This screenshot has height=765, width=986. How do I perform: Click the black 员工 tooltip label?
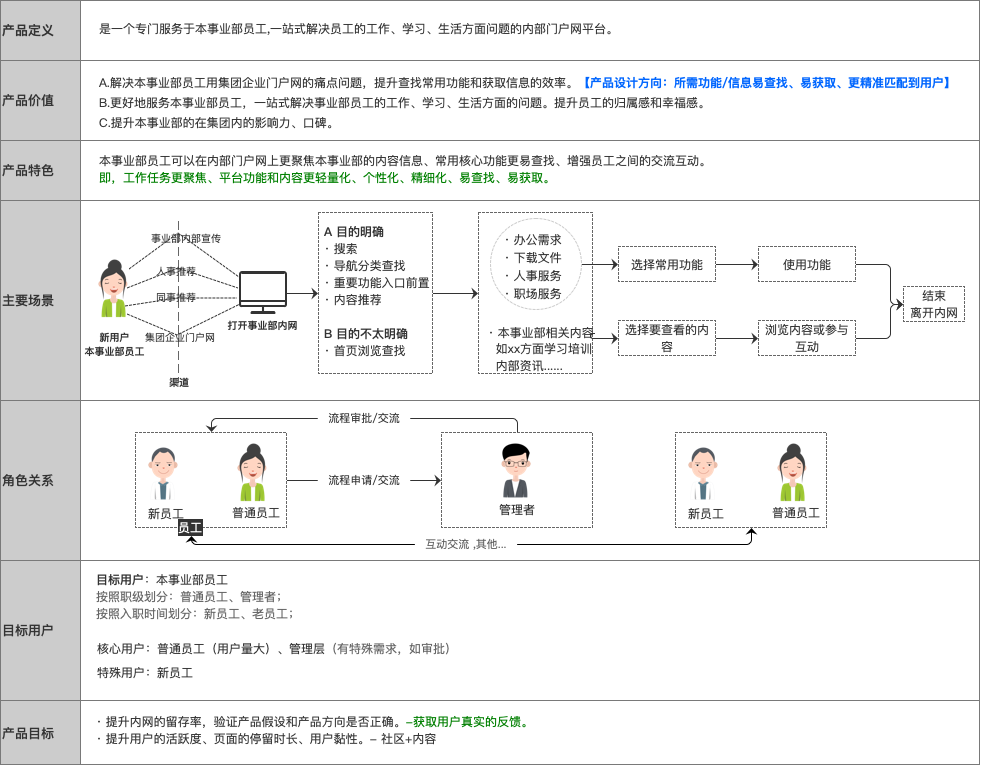[x=190, y=527]
